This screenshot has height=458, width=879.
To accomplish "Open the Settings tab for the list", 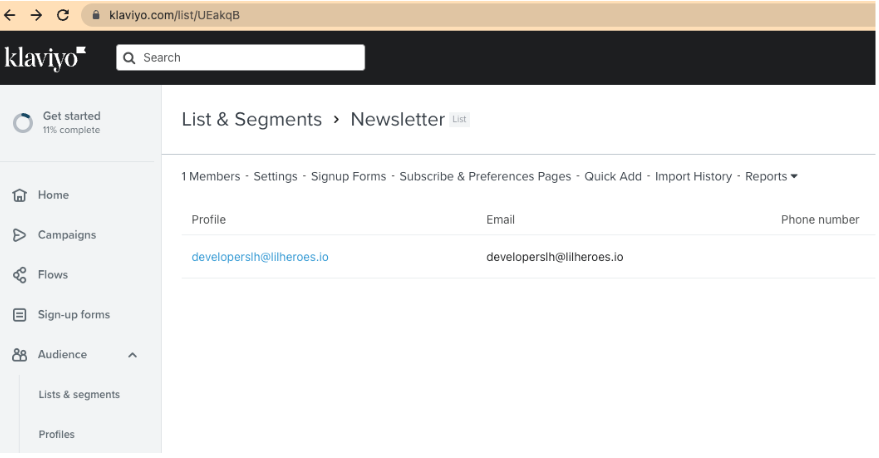I will pos(275,177).
